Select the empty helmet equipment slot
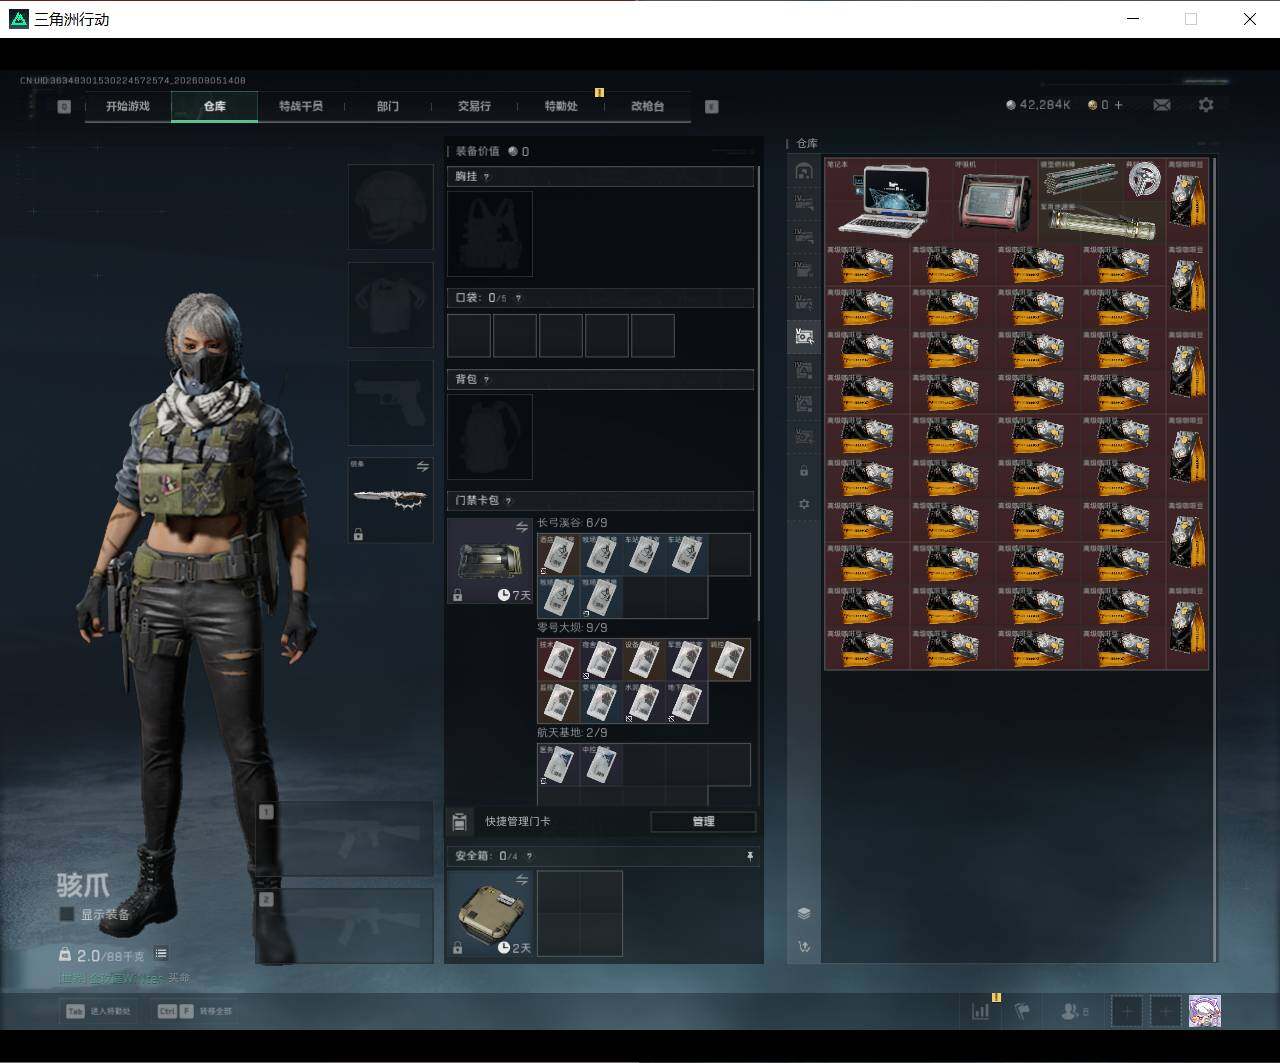 [x=390, y=207]
